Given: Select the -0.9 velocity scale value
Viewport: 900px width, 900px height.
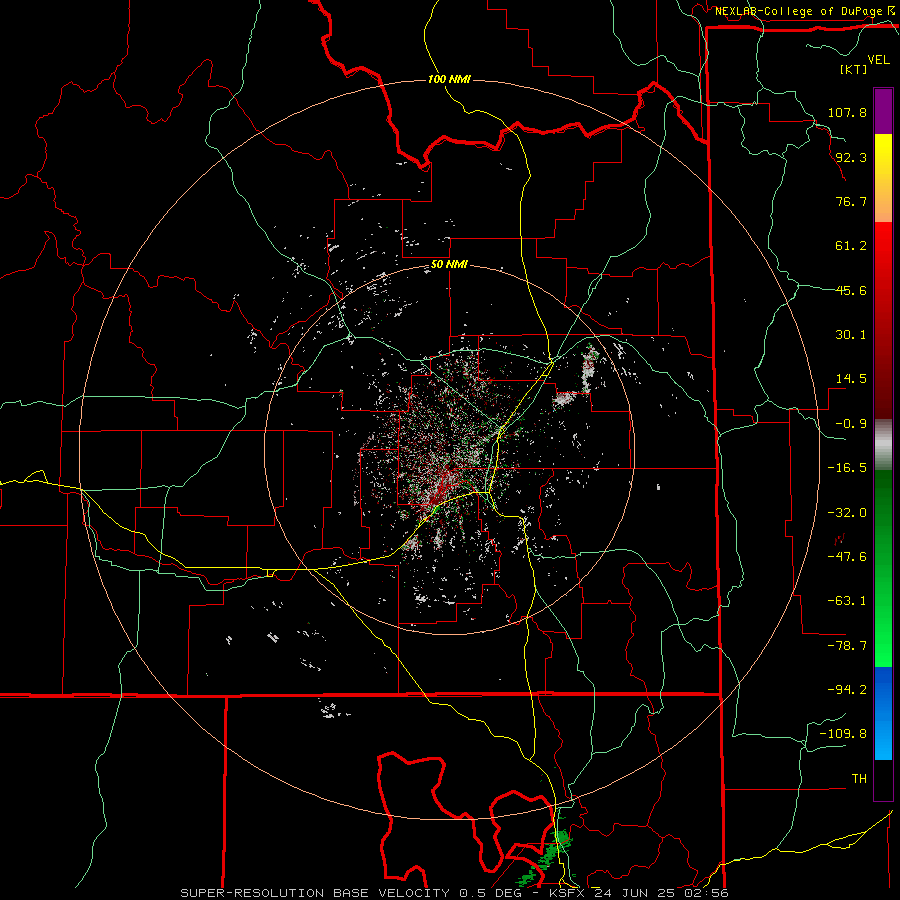Looking at the screenshot, I should pos(851,424).
